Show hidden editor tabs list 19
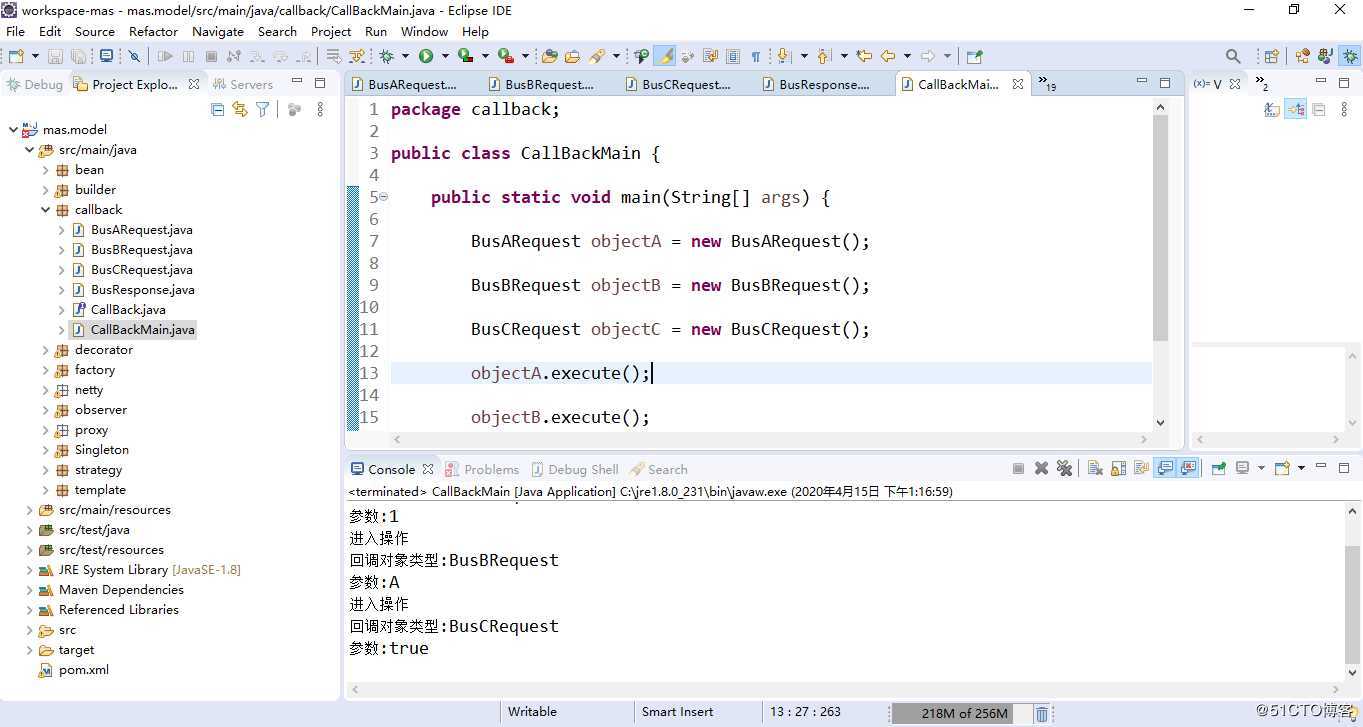This screenshot has width=1363, height=727. [x=1046, y=84]
